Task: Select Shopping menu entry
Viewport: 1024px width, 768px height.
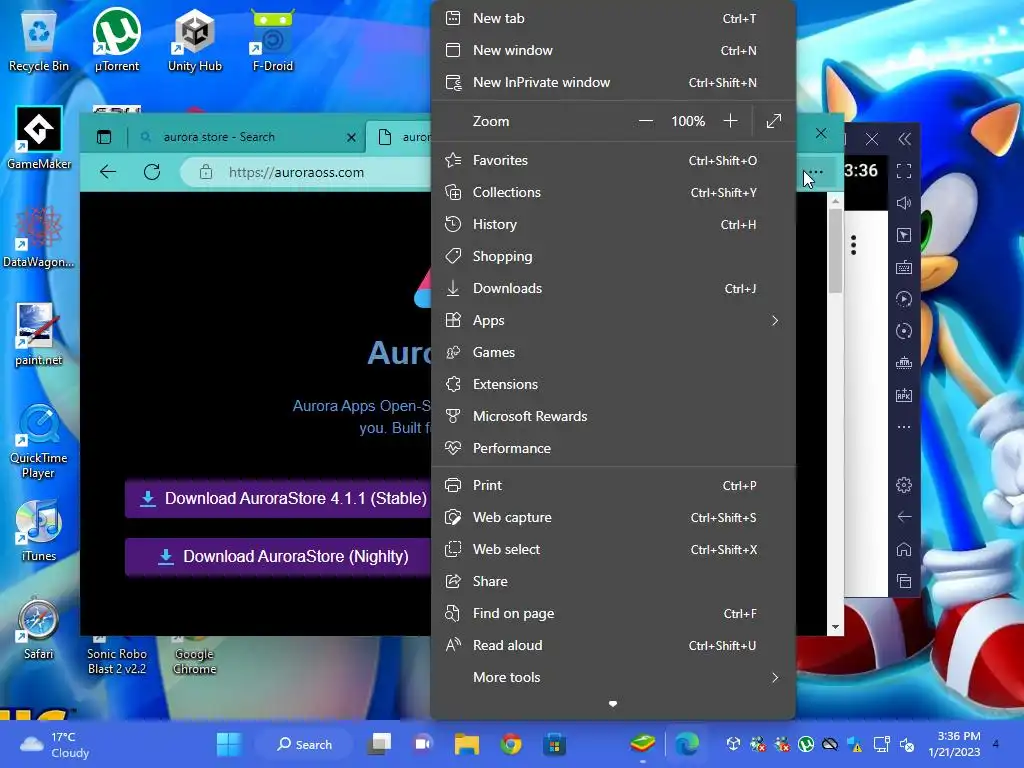Action: (613, 256)
